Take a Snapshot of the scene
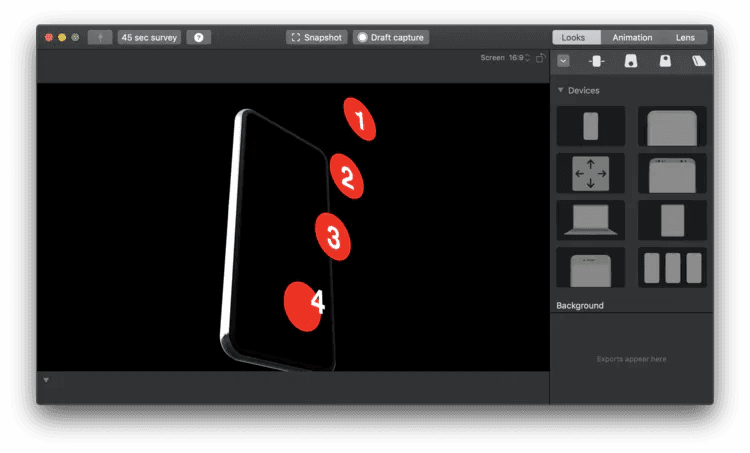 317,37
